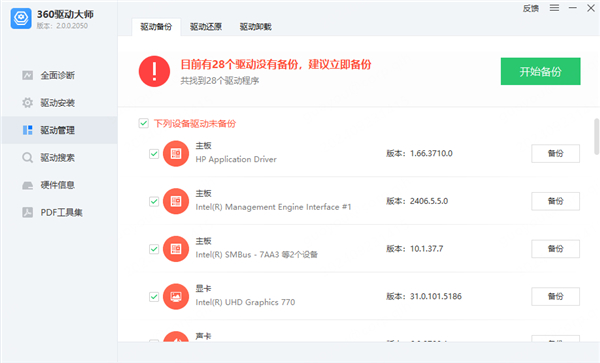Open the 硬件信息 sidebar item

(x=59, y=185)
